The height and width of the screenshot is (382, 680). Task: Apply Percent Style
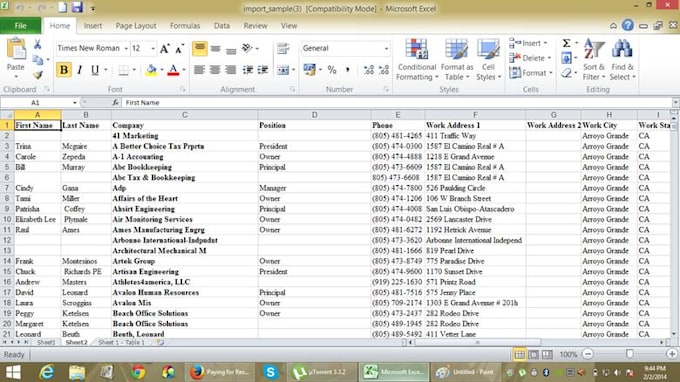coord(332,70)
